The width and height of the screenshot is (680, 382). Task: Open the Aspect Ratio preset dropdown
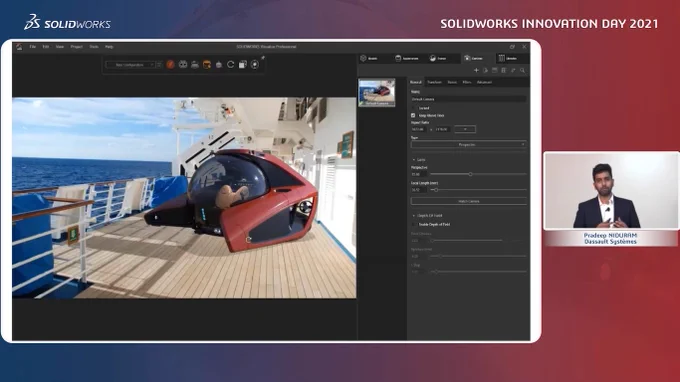[465, 129]
